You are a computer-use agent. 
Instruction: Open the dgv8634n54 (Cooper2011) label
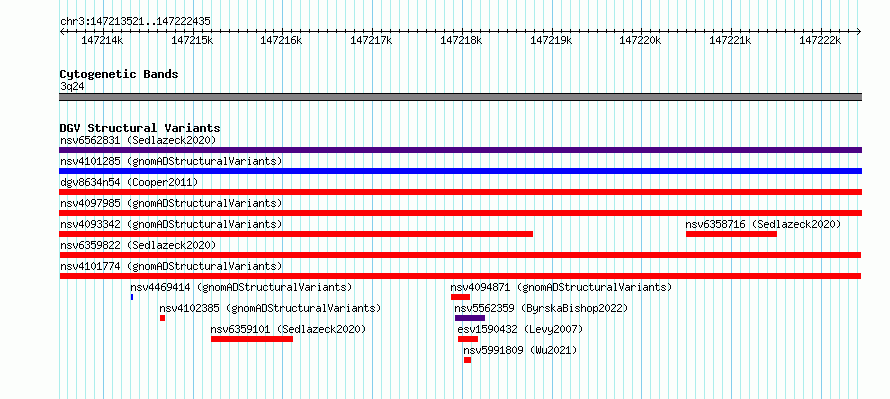coord(129,182)
